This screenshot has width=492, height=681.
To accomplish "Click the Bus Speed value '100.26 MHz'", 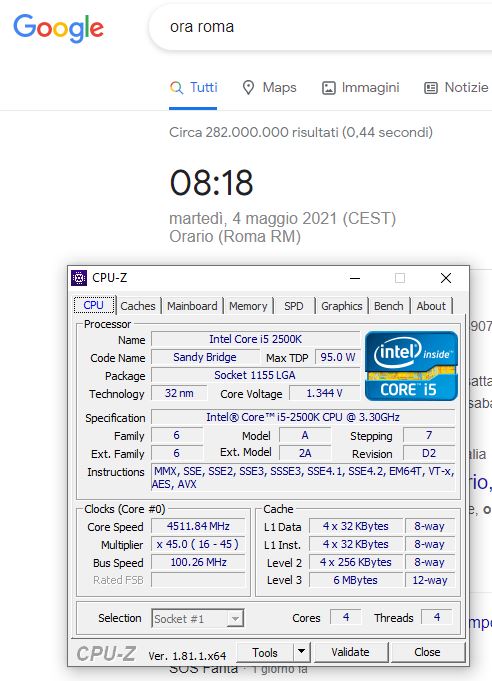I will (198, 562).
